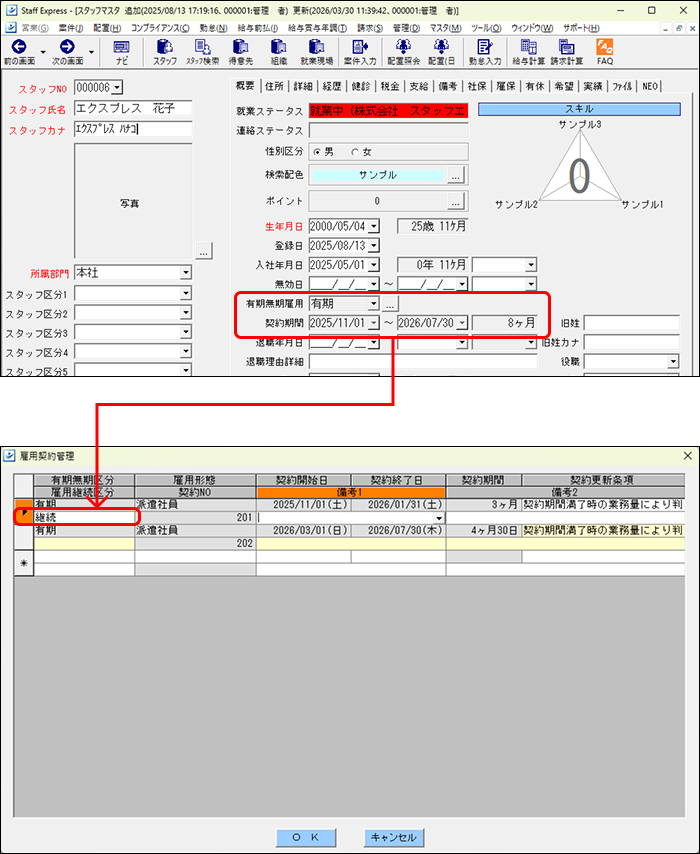
Task: Open the 有期無期雇用 dropdown list
Action: click(373, 303)
